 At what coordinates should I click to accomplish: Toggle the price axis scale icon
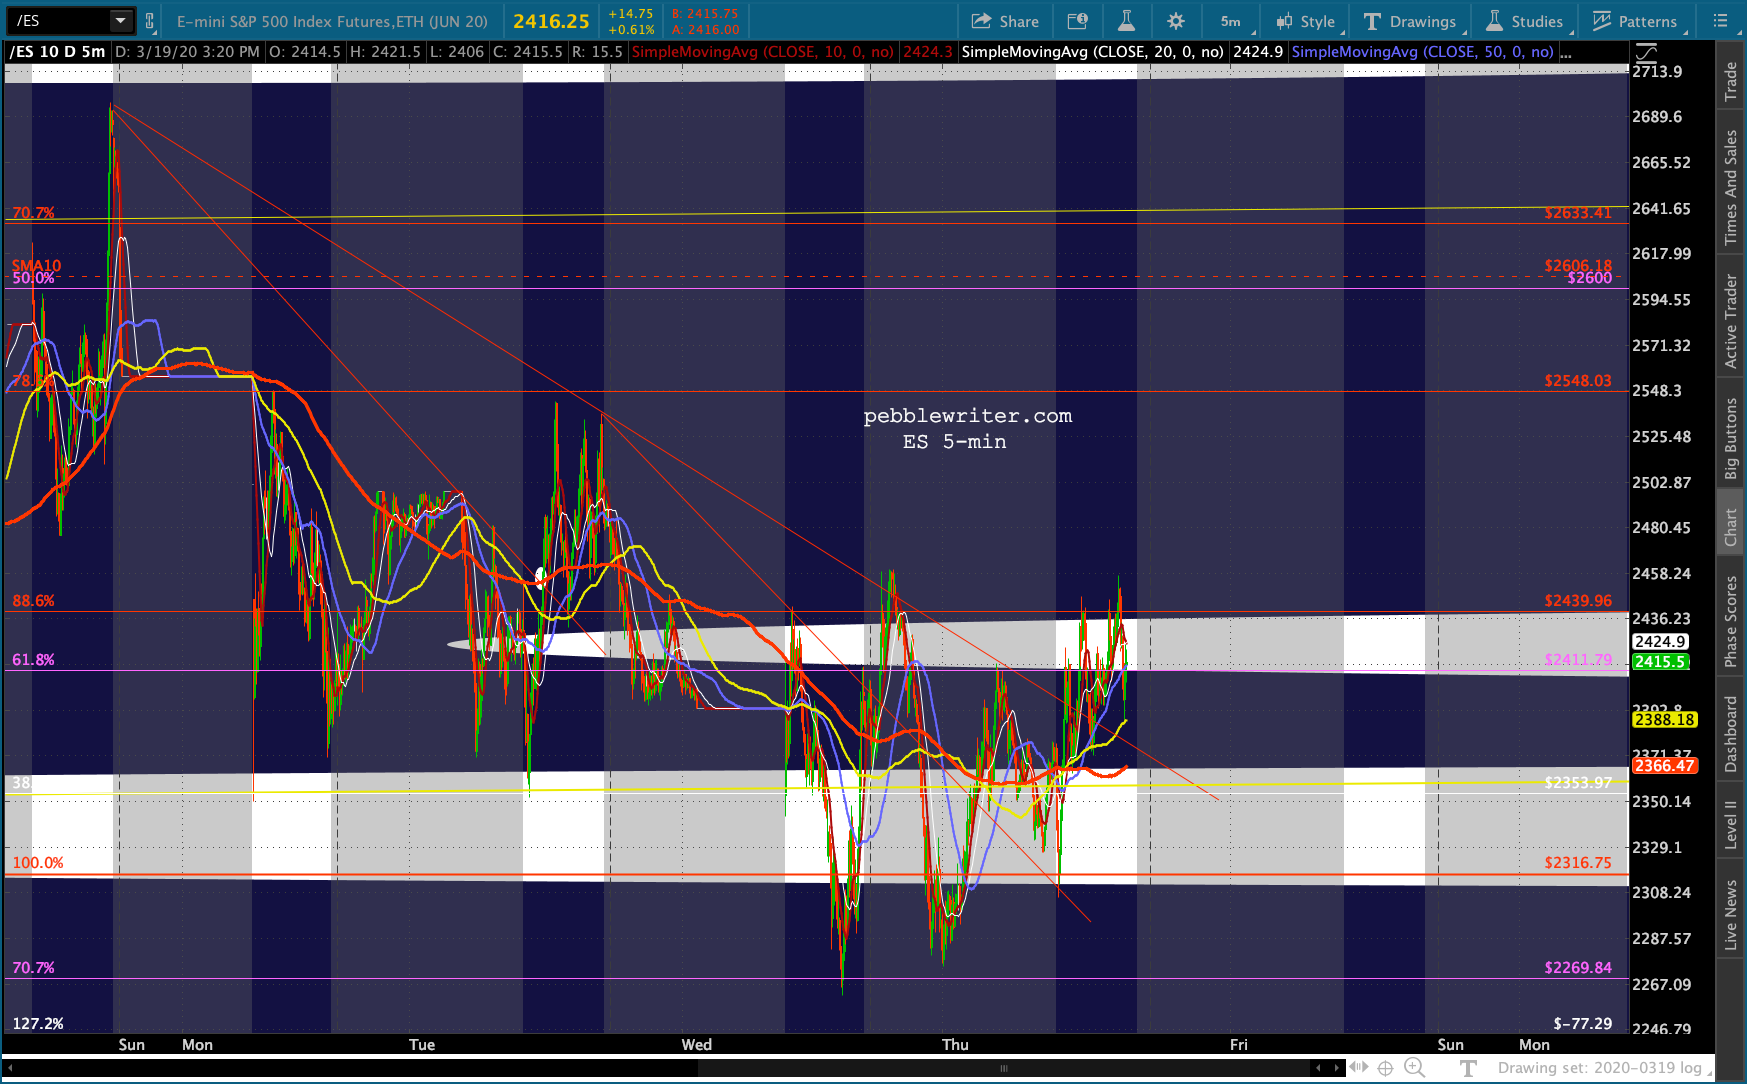1646,52
